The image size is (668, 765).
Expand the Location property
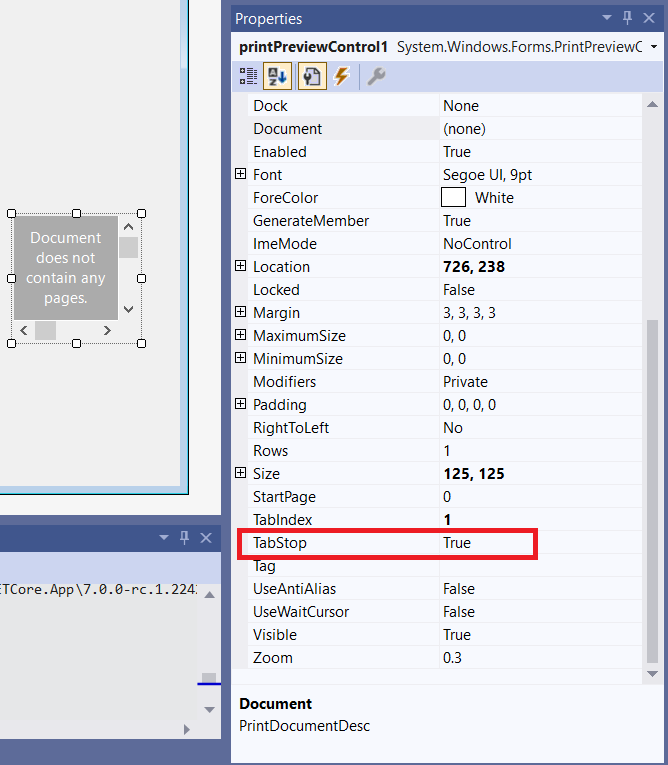tap(240, 265)
